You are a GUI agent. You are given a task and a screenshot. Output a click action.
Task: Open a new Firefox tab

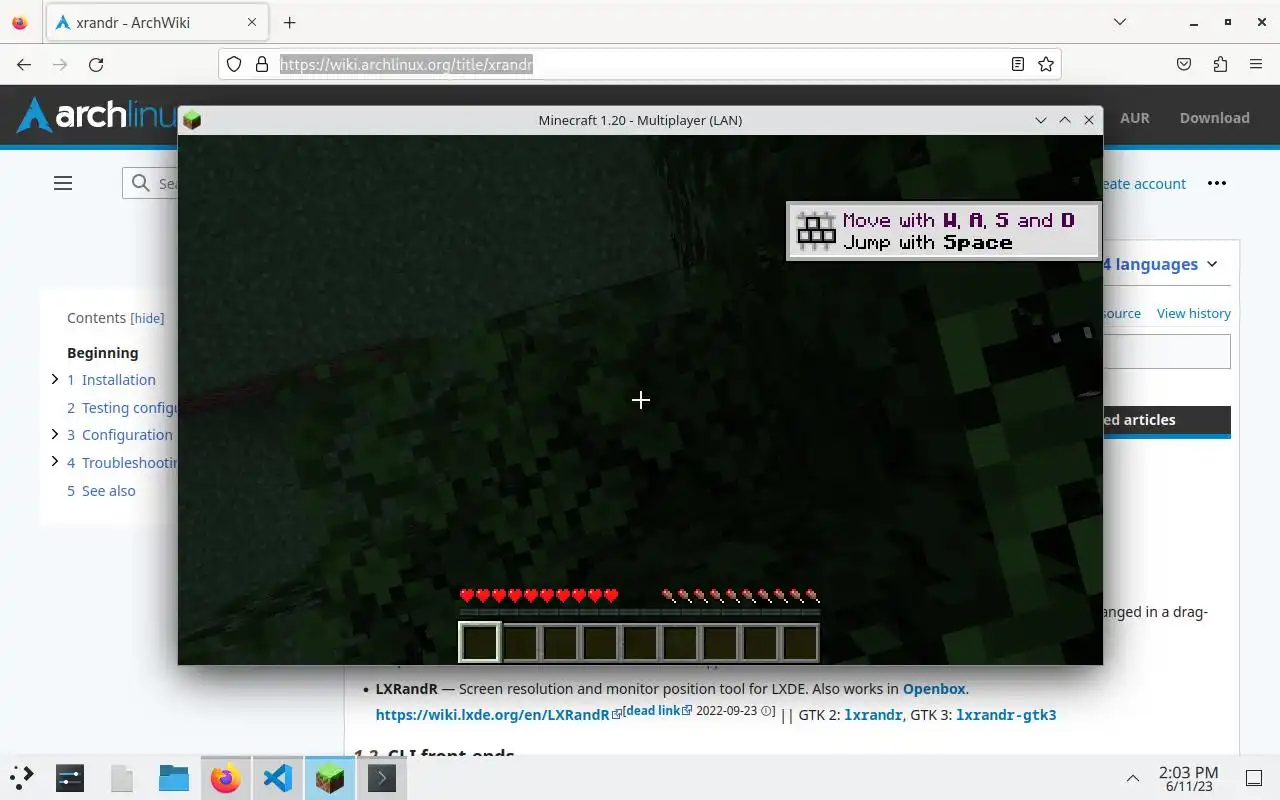click(x=289, y=22)
